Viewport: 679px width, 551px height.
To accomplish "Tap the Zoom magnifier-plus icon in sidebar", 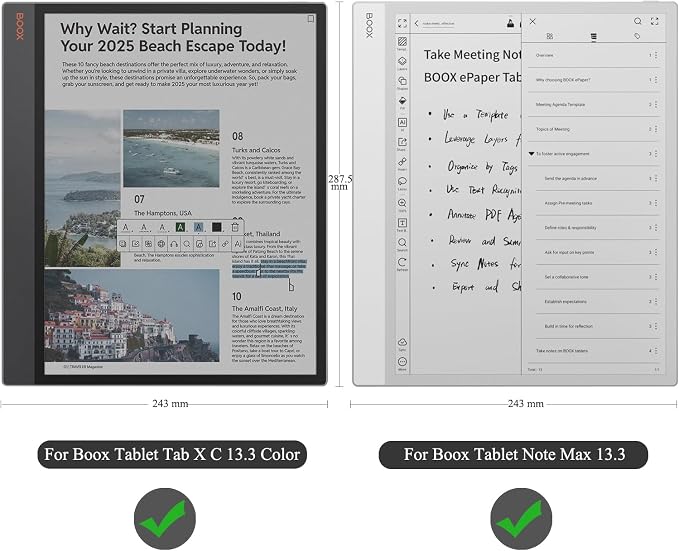I will [x=402, y=204].
